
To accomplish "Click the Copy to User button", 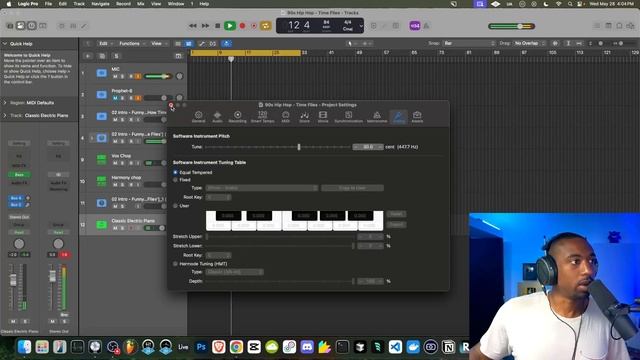I will (x=352, y=188).
